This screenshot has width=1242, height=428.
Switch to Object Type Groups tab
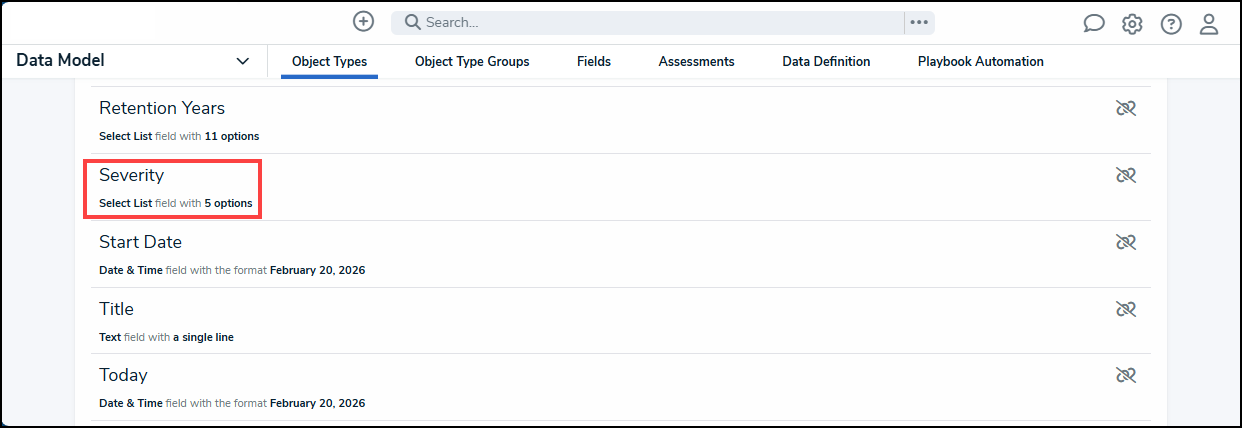[472, 62]
